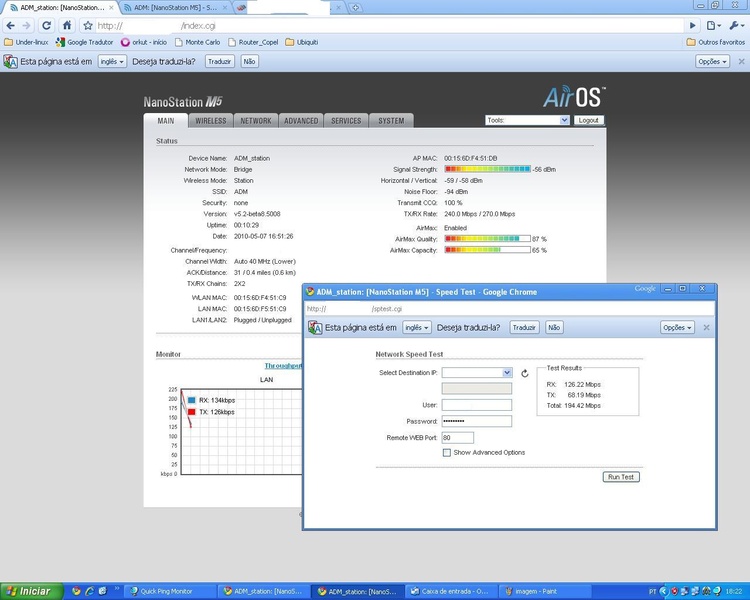Open the wrench settings menu

735,25
